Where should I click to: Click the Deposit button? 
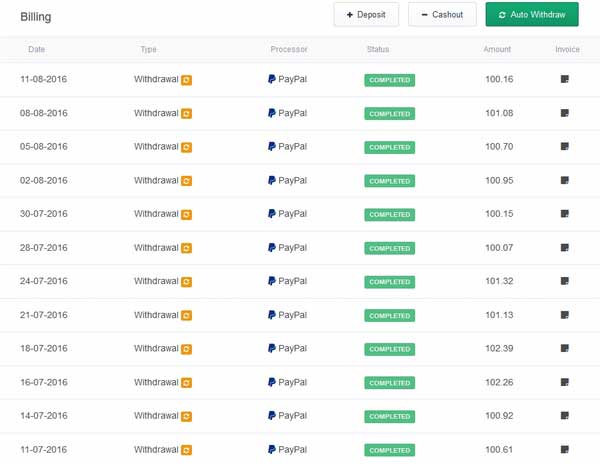(366, 15)
